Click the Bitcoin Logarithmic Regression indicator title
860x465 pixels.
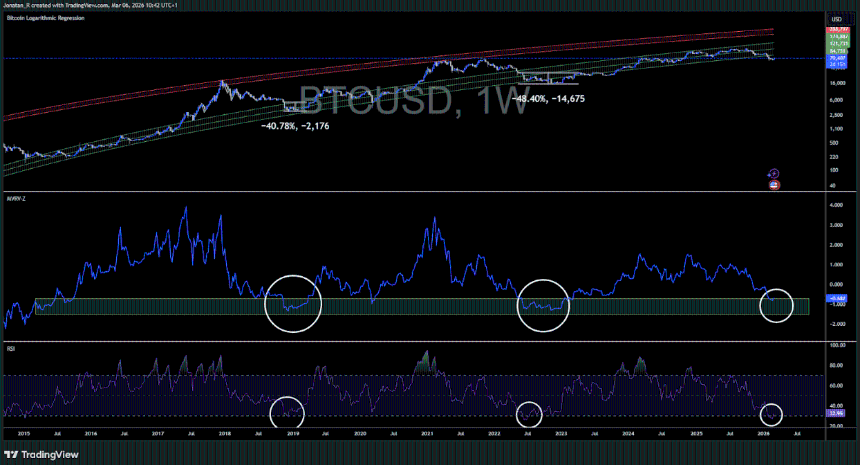tap(46, 19)
